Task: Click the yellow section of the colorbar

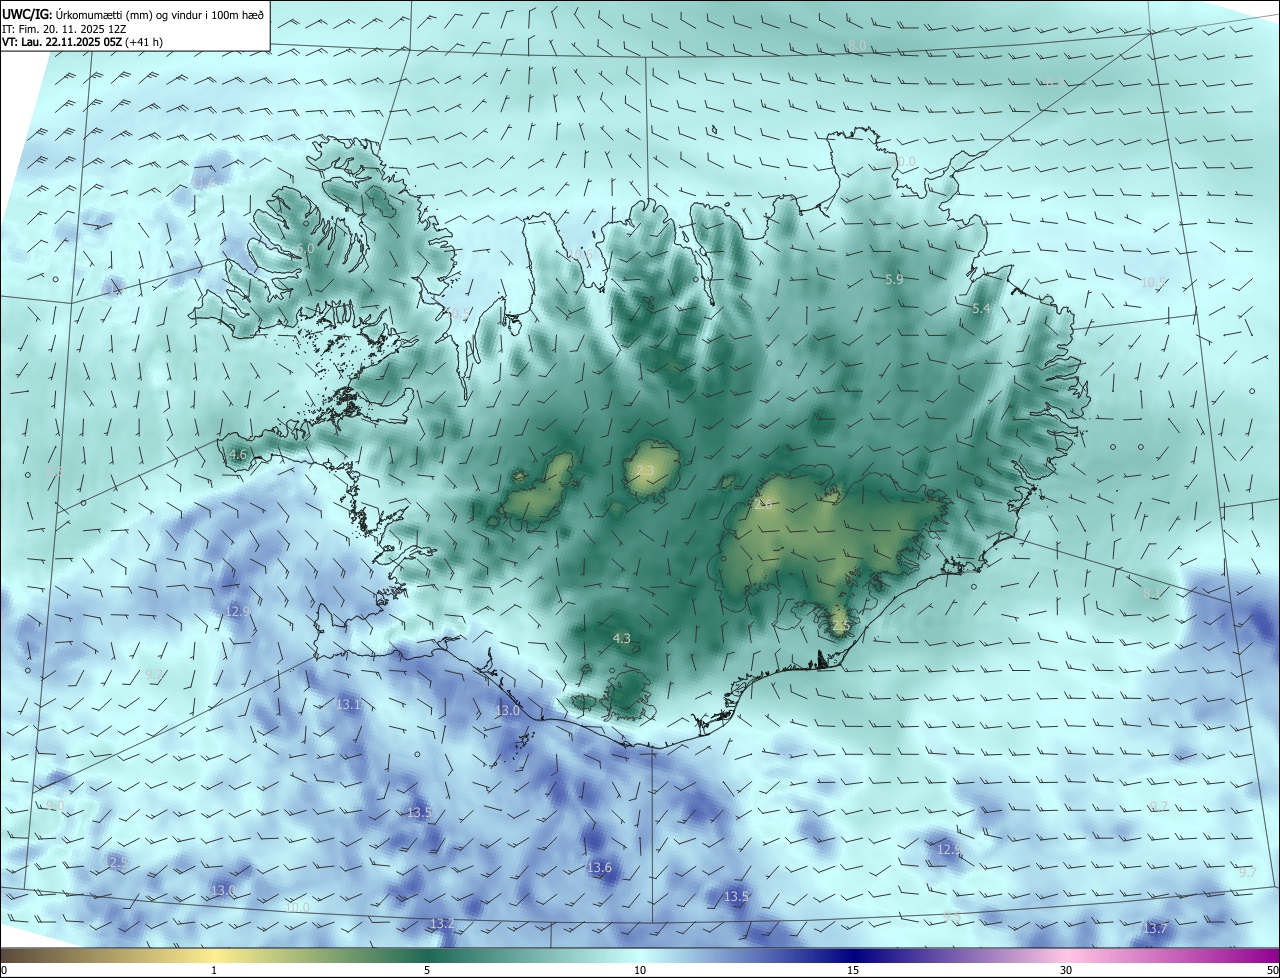Action: click(x=214, y=955)
